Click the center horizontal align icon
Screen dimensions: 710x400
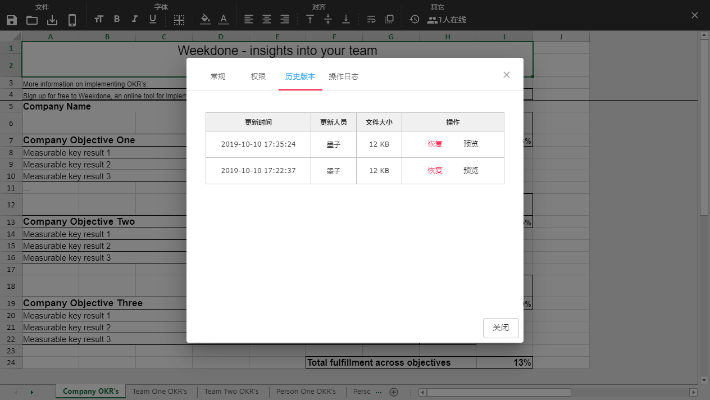266,19
